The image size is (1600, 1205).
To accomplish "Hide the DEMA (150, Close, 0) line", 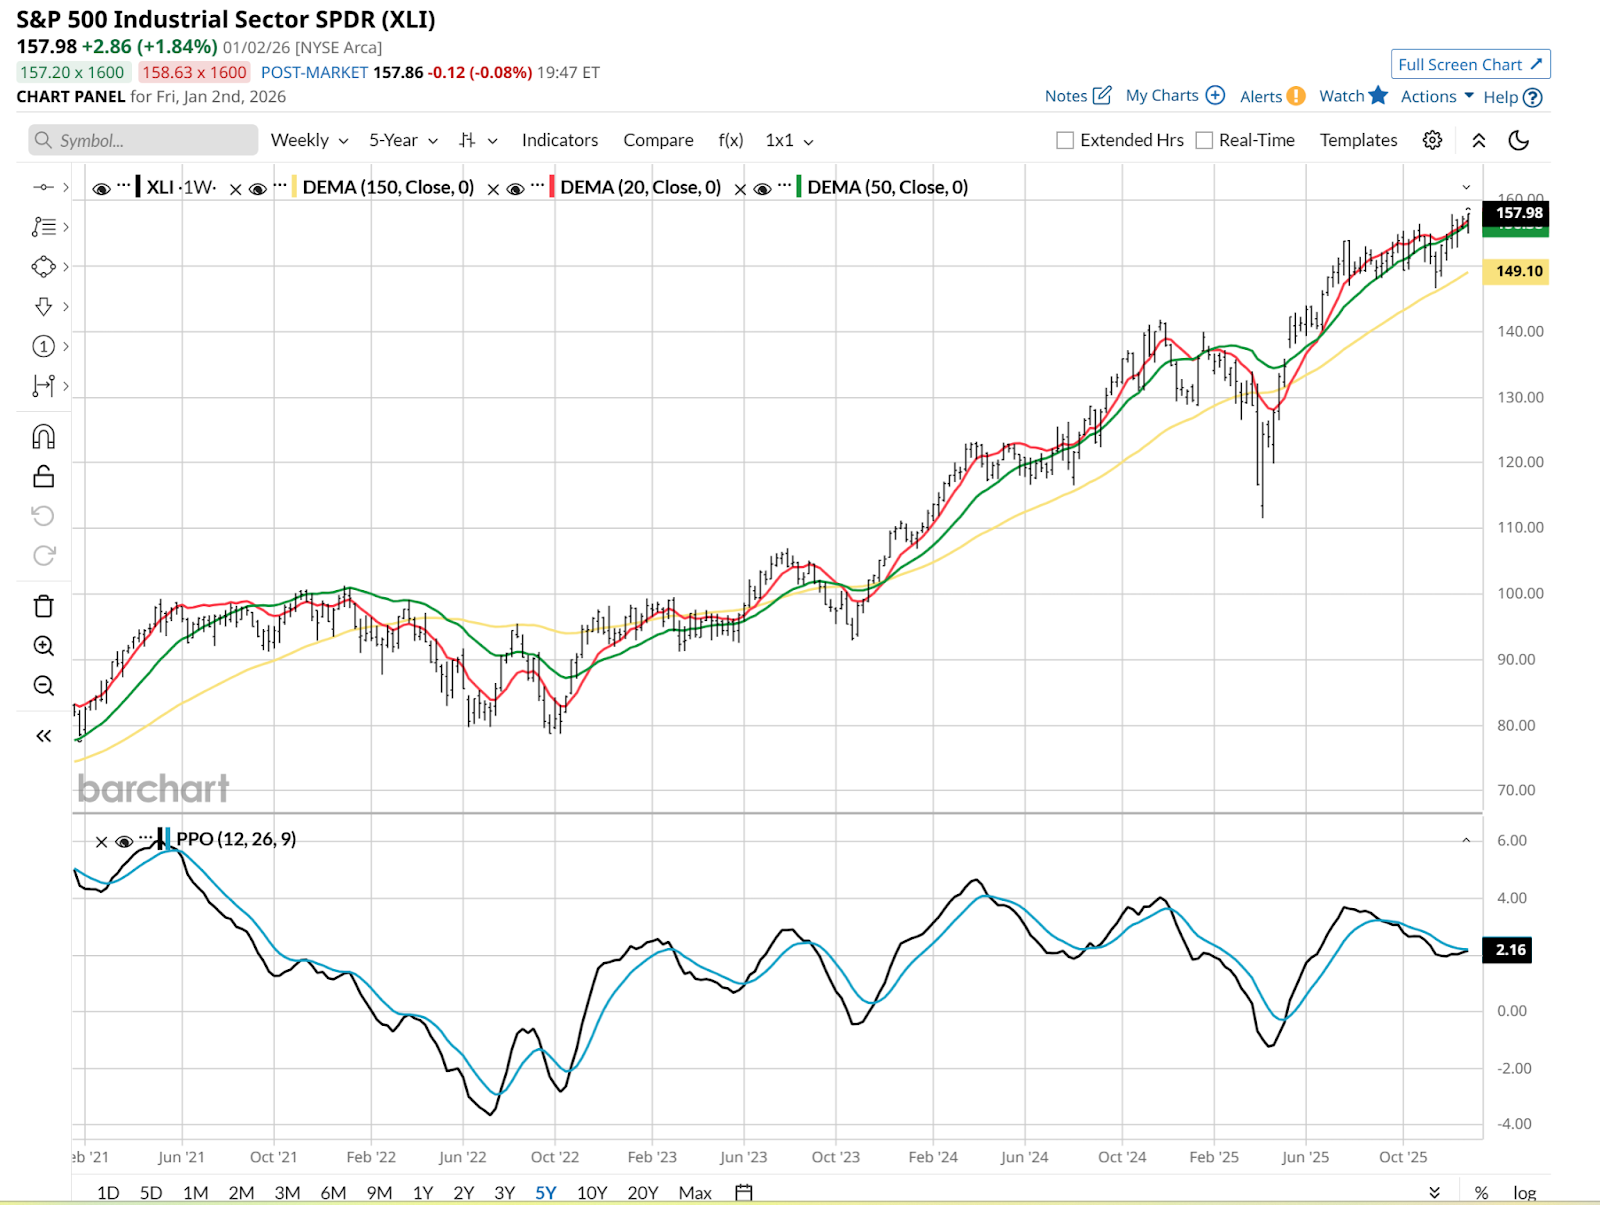I will point(258,189).
